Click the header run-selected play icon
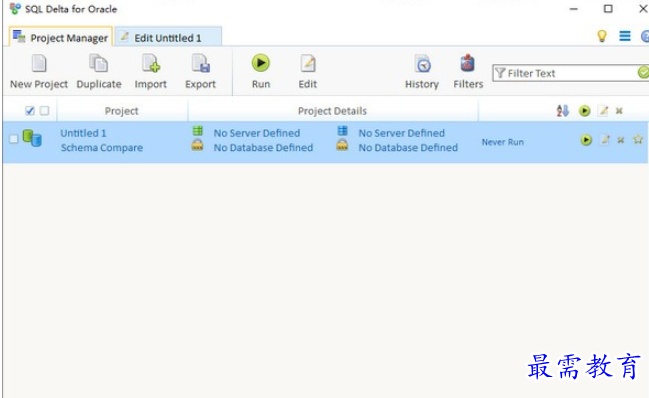 [584, 110]
